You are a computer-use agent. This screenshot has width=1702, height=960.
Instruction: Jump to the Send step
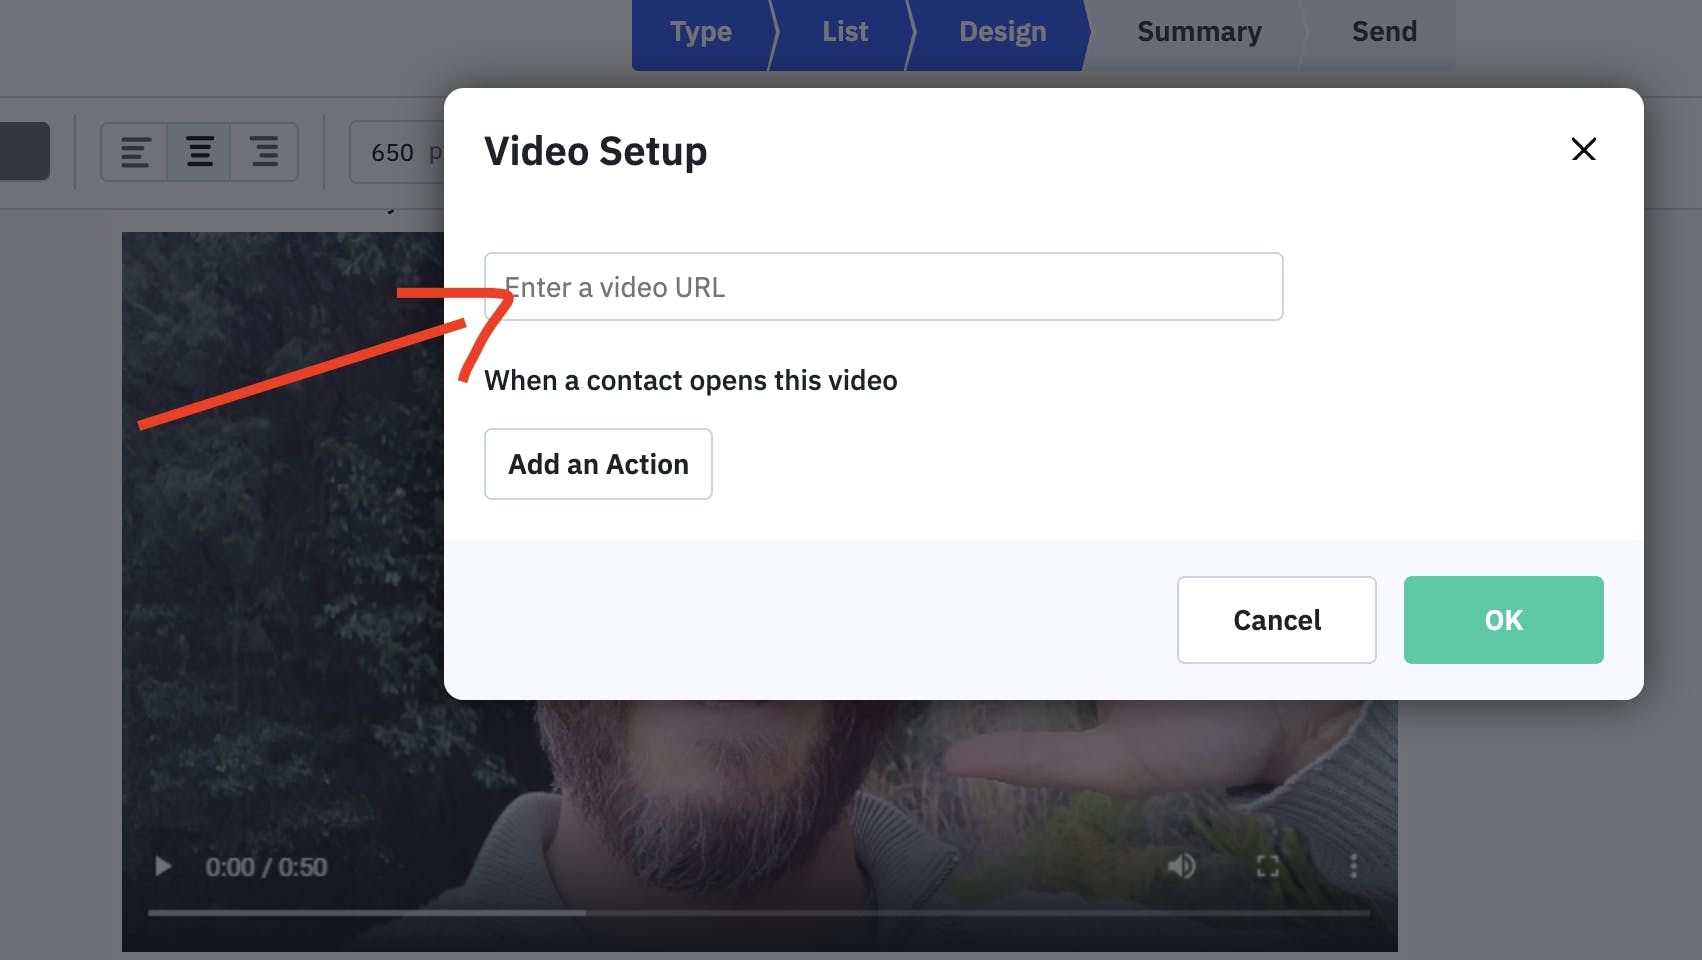click(1384, 32)
